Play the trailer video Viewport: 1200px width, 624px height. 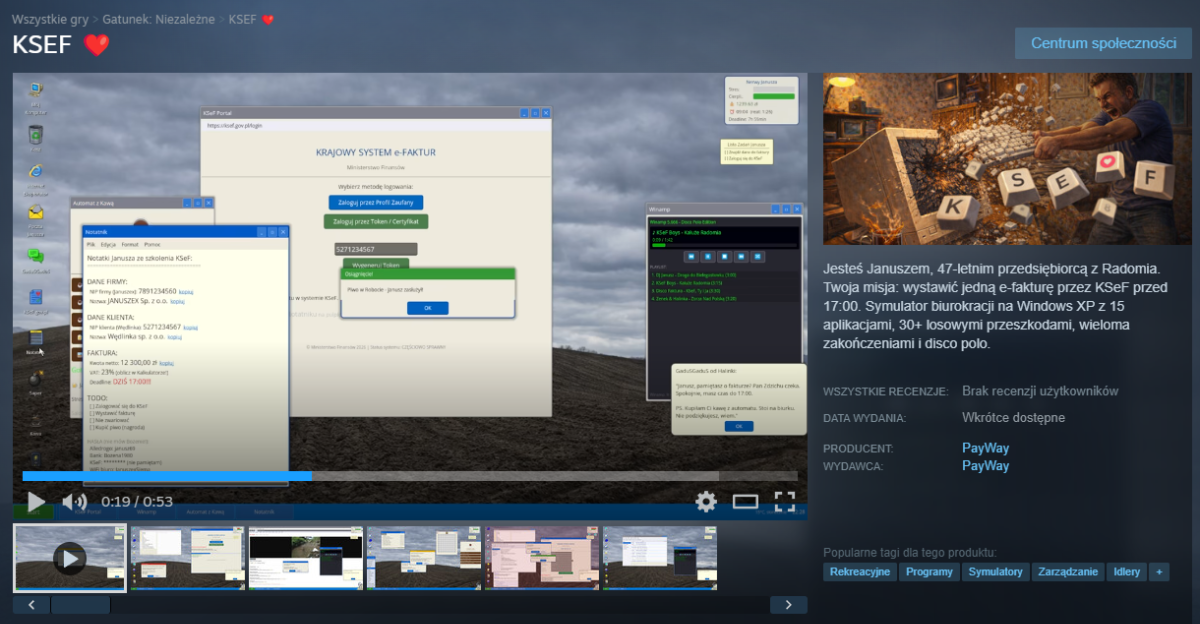click(36, 501)
